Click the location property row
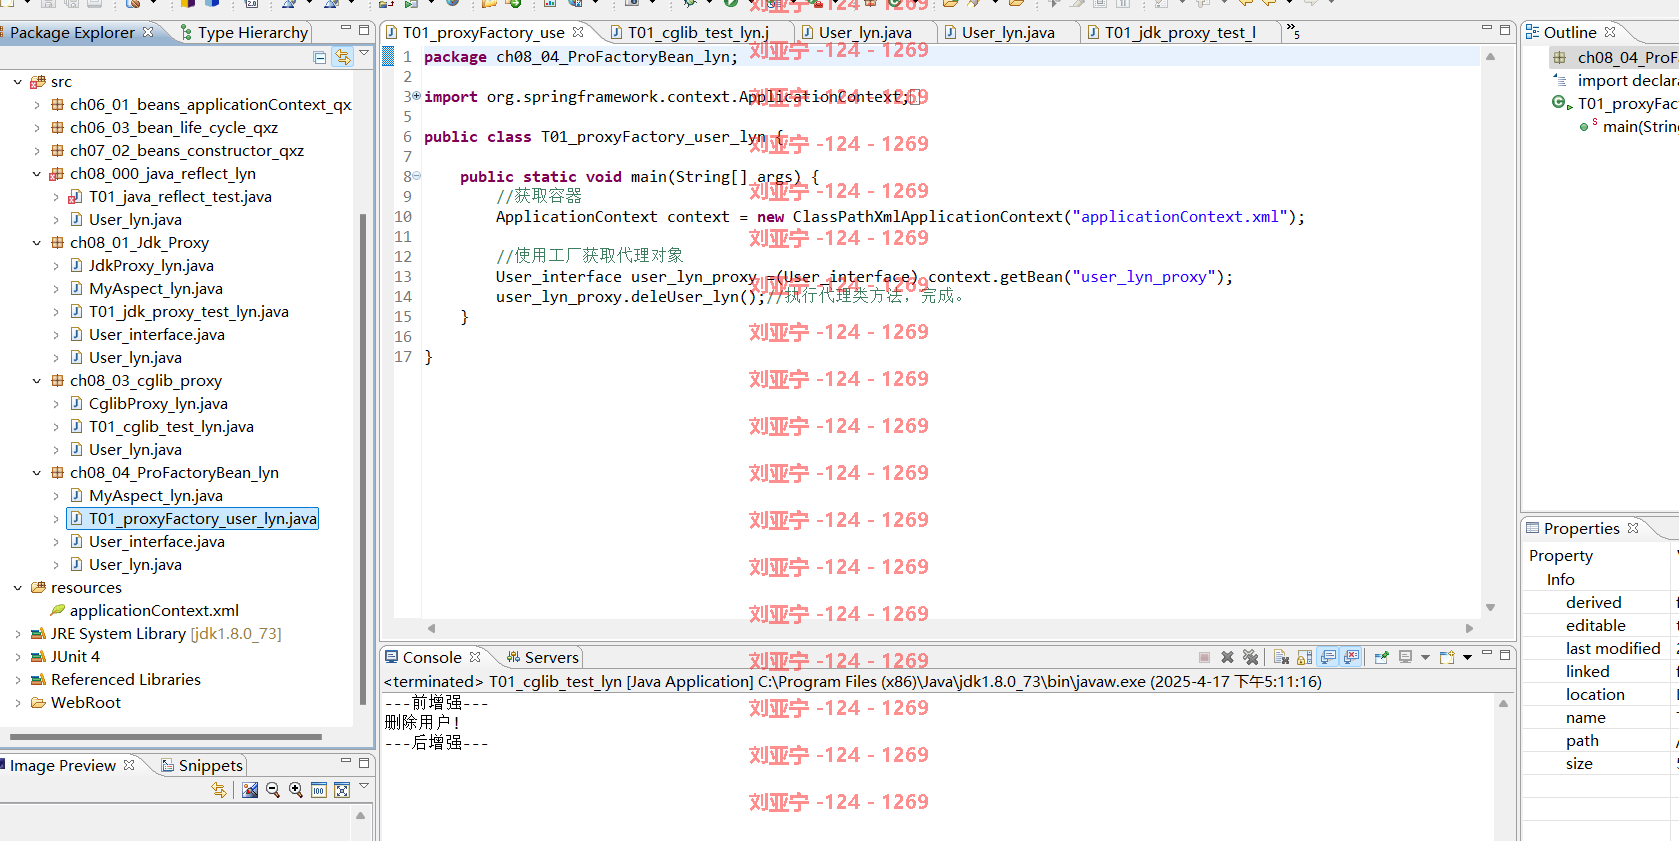The width and height of the screenshot is (1679, 841). pyautogui.click(x=1600, y=695)
